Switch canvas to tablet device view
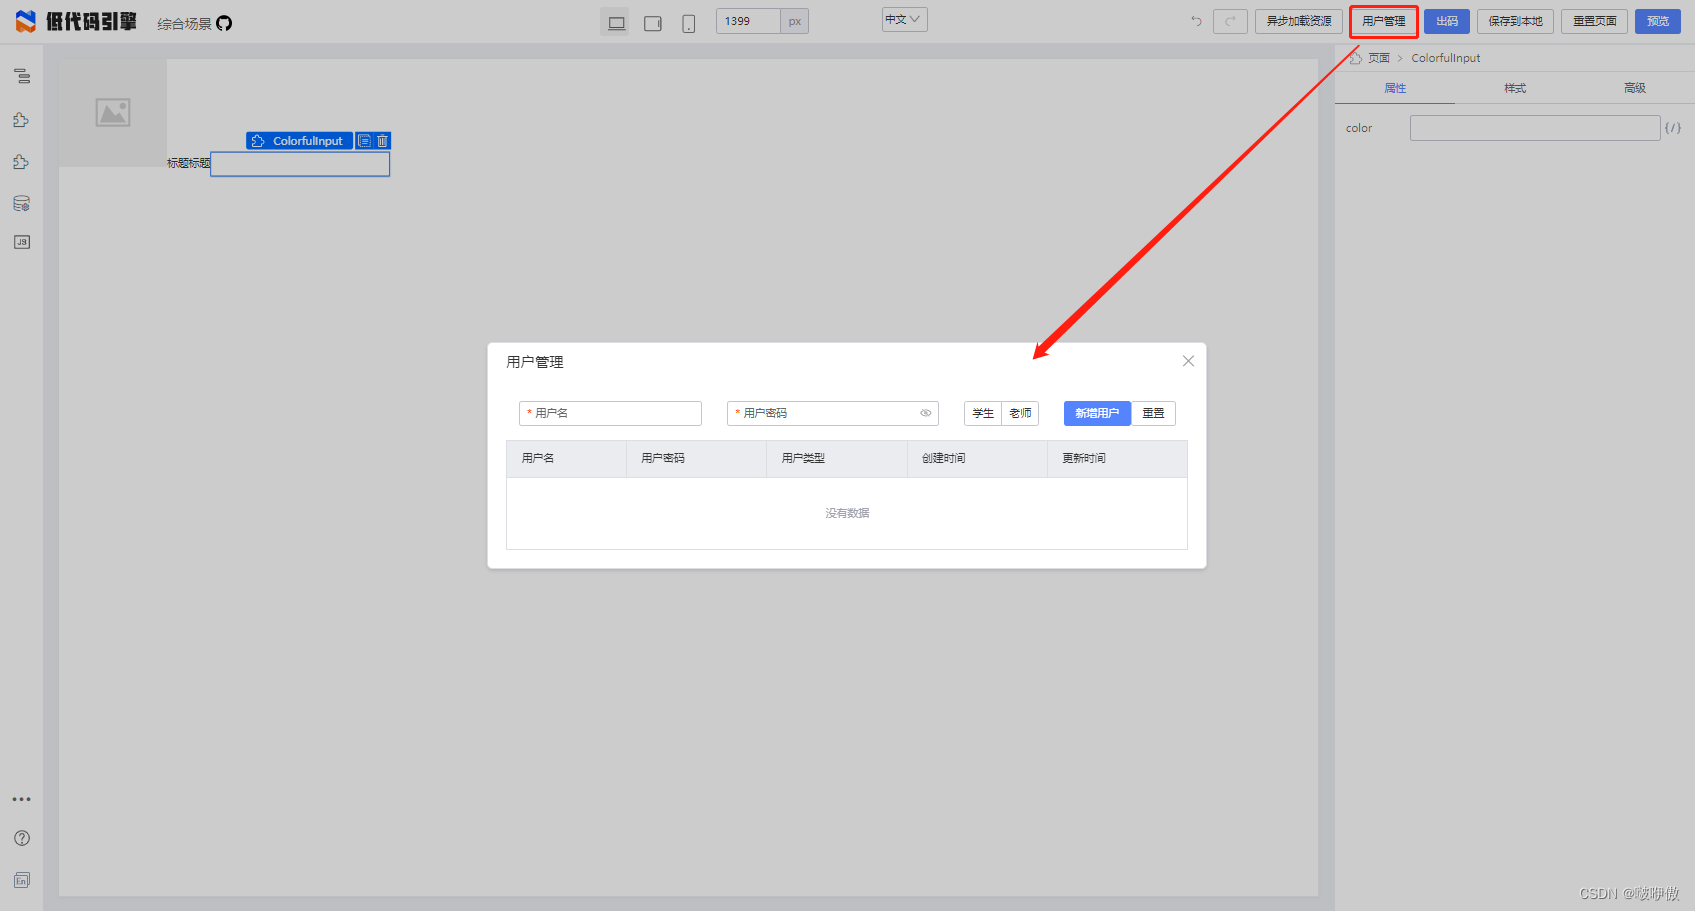The width and height of the screenshot is (1695, 911). [653, 23]
